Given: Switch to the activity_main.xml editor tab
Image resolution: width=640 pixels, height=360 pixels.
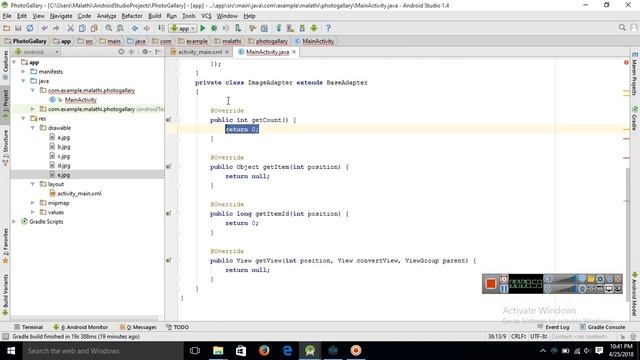Looking at the screenshot, I should (200, 52).
